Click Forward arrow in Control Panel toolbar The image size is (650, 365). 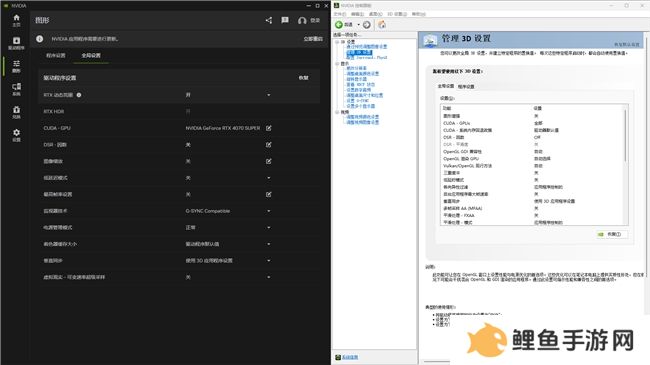[x=366, y=25]
